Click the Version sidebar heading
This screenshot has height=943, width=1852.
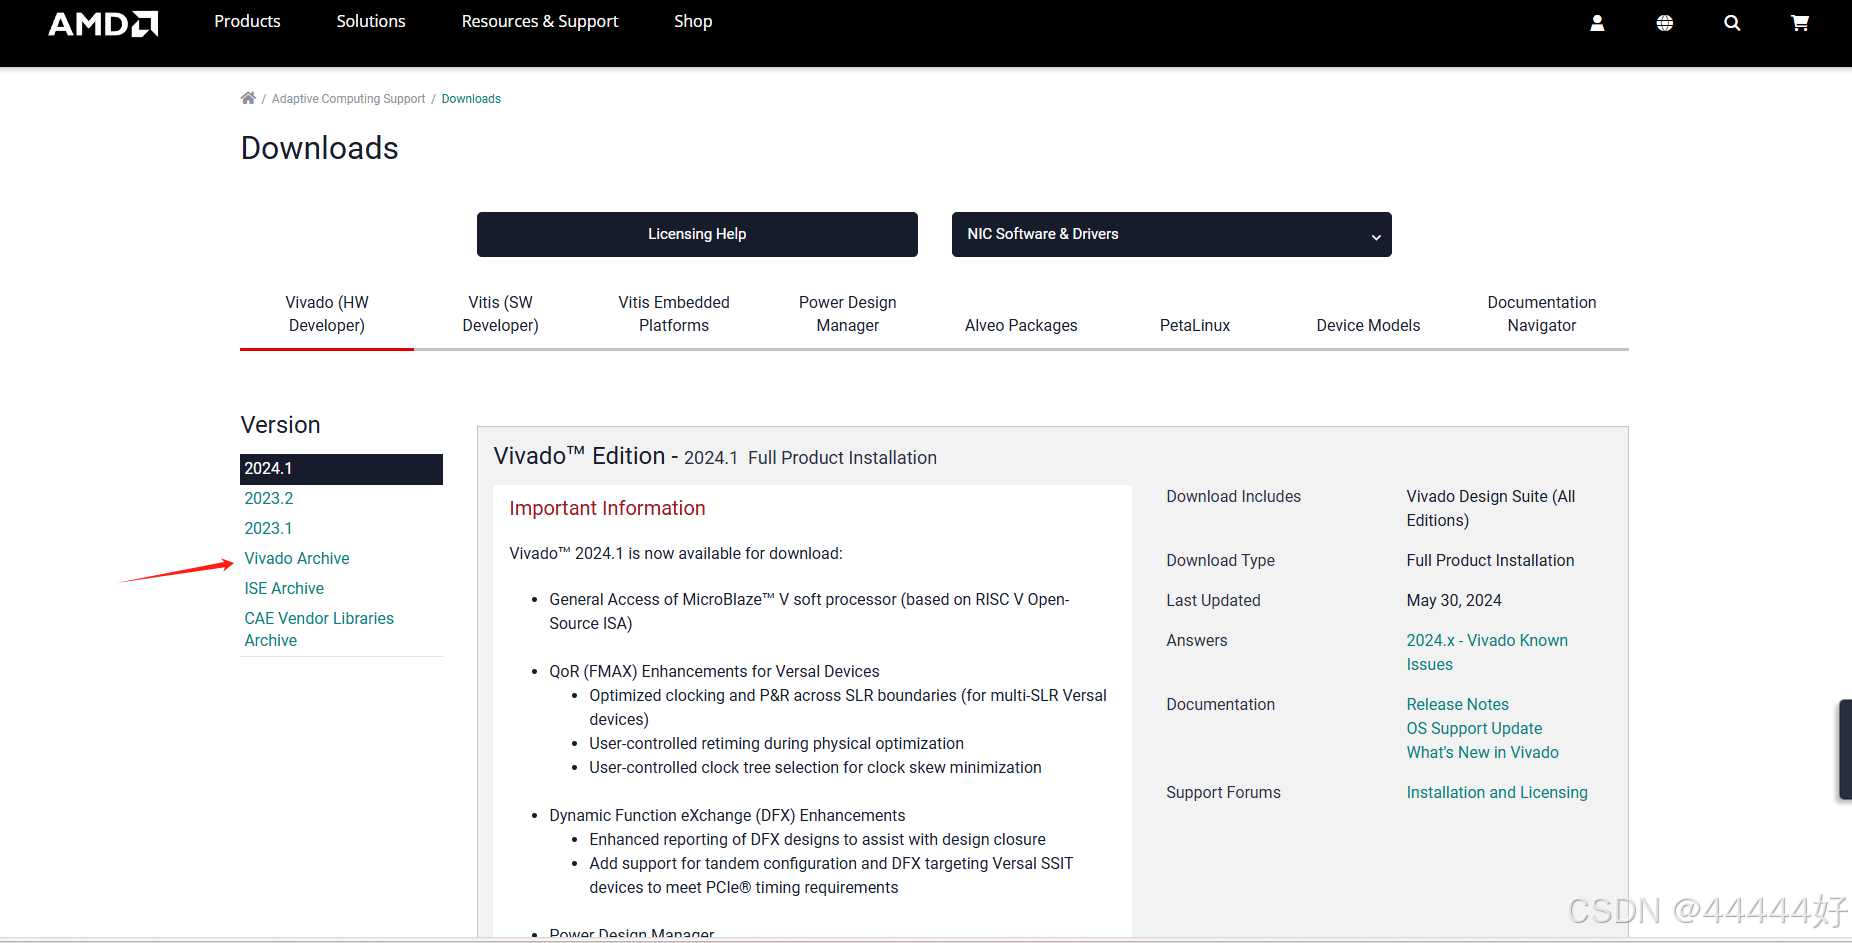point(280,425)
